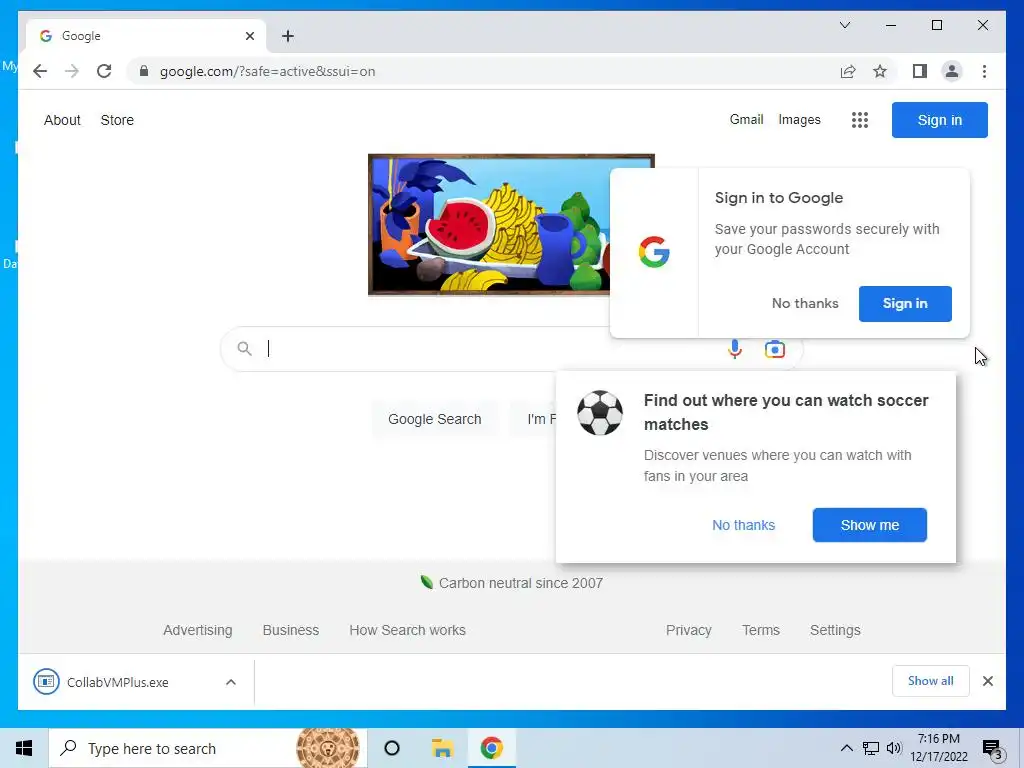Open the Advertising footer link
This screenshot has height=768, width=1024.
[197, 630]
